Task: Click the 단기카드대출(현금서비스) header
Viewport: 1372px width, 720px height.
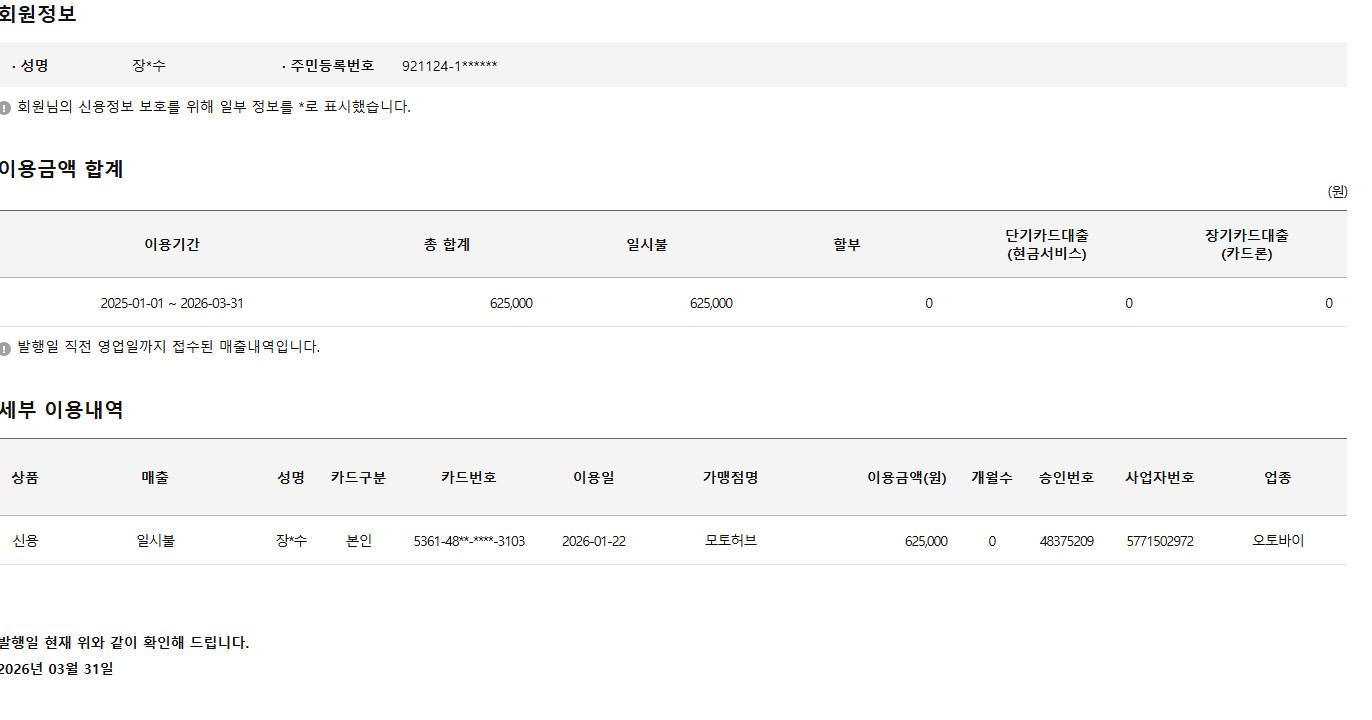Action: click(1047, 245)
